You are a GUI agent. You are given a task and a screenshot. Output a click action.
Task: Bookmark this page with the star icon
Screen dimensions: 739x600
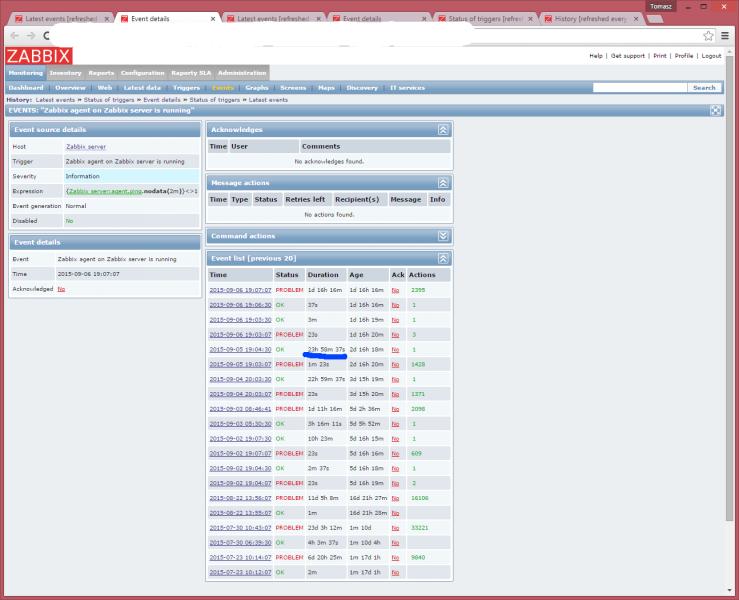(x=708, y=36)
